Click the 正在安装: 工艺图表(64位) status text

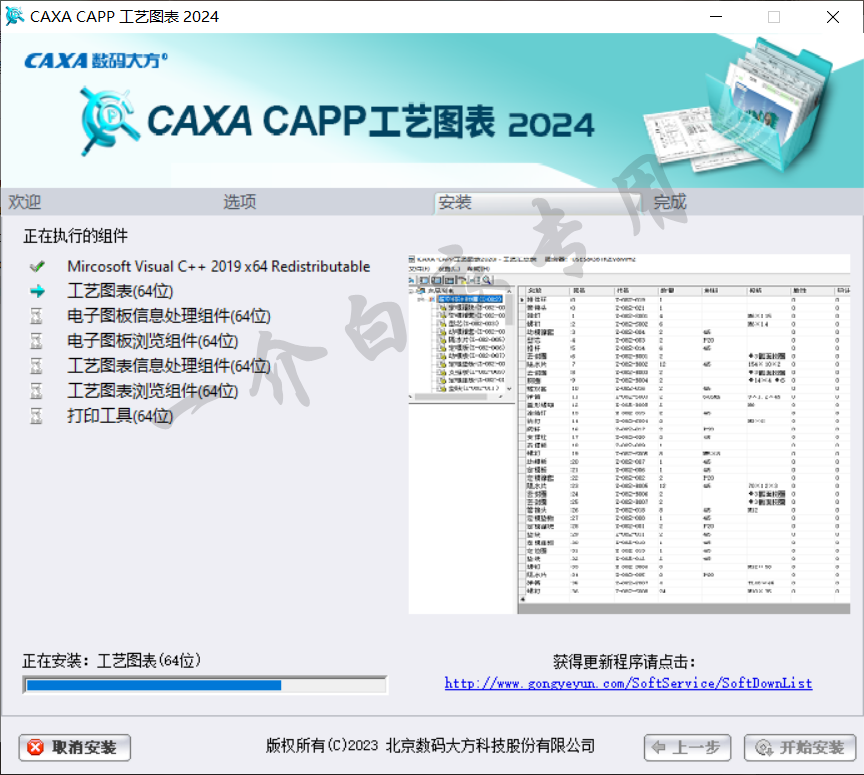112,660
